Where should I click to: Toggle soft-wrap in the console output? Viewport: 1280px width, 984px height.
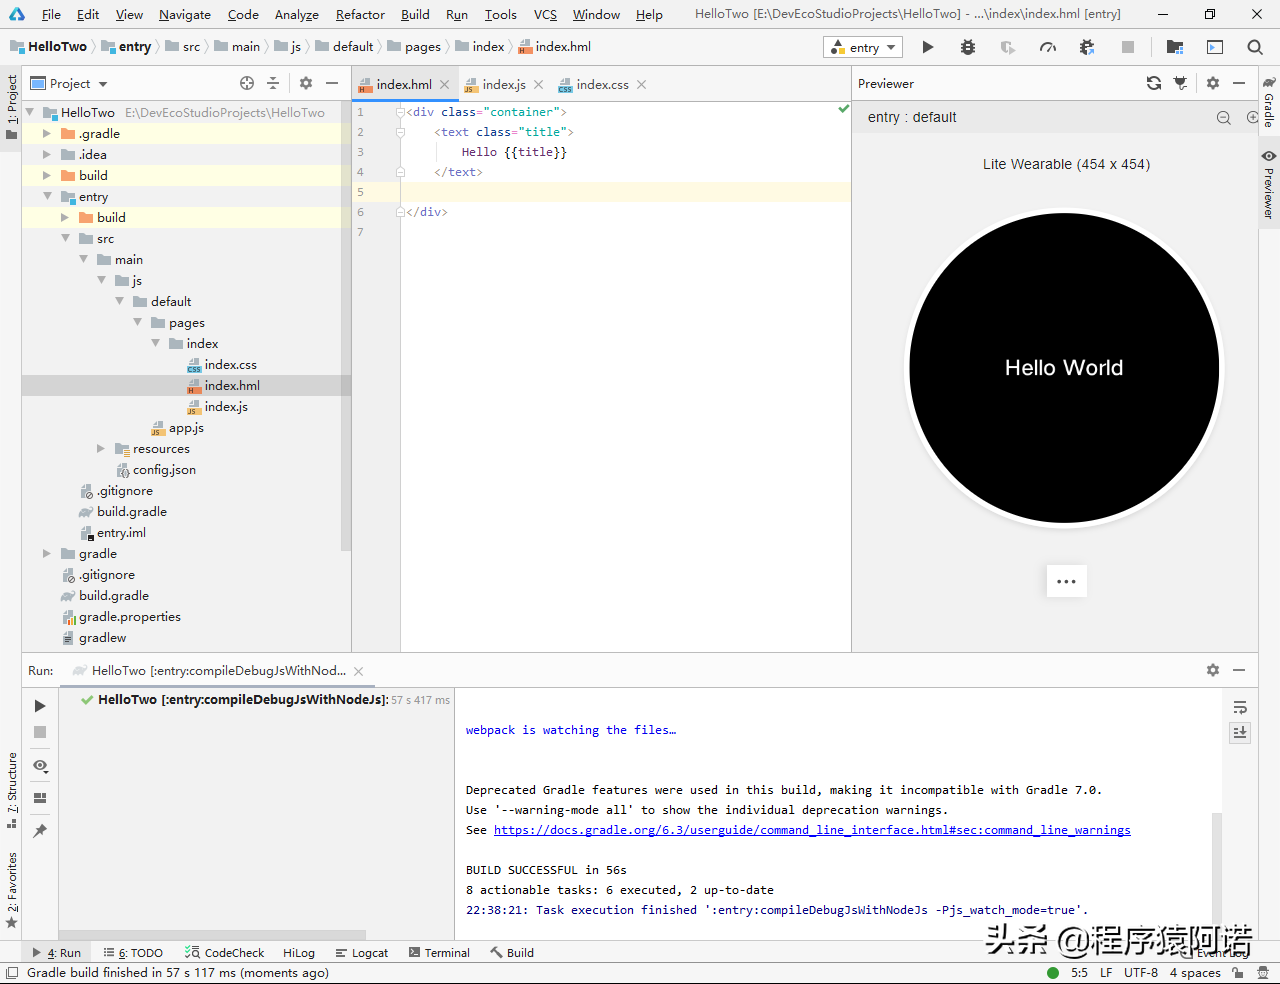(1240, 707)
